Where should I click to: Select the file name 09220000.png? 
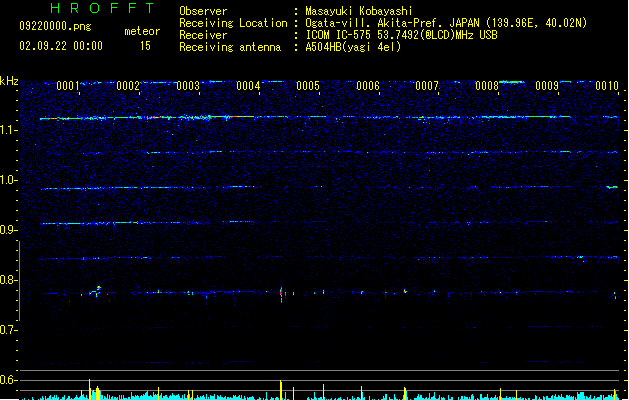tap(55, 26)
